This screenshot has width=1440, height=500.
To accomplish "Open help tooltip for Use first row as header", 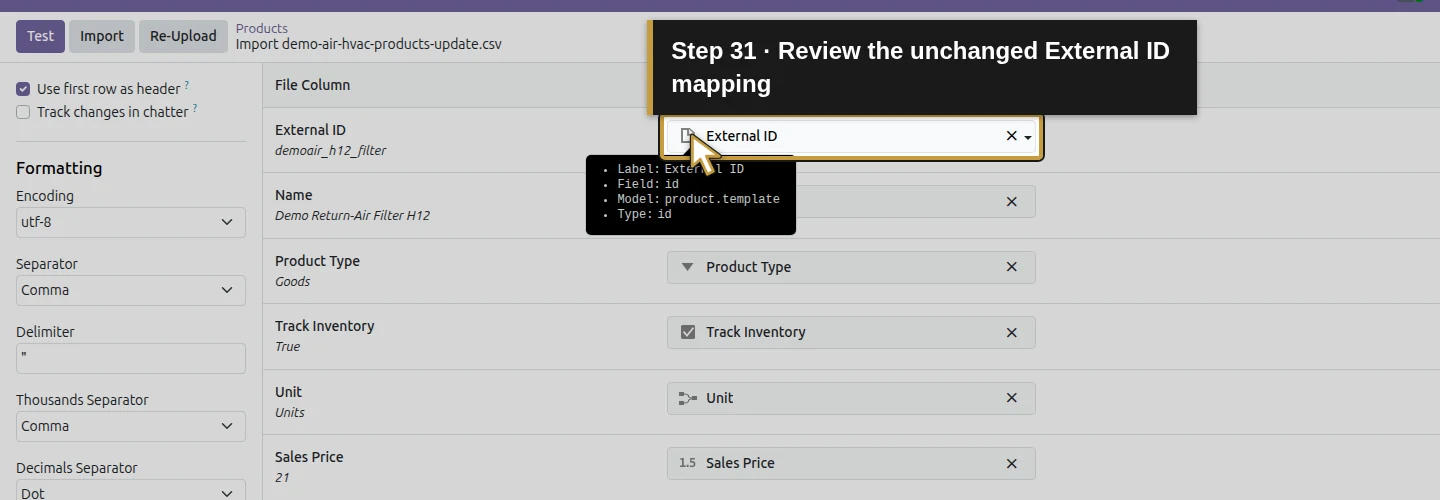I will click(187, 85).
